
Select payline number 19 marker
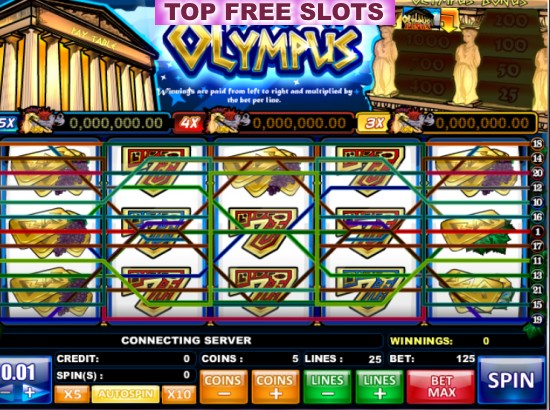[537, 319]
